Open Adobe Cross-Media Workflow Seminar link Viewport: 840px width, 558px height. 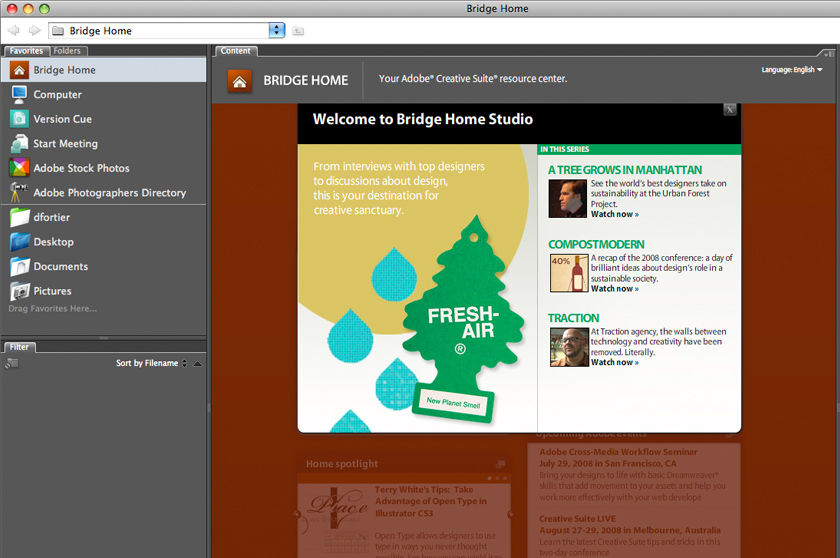tap(618, 452)
